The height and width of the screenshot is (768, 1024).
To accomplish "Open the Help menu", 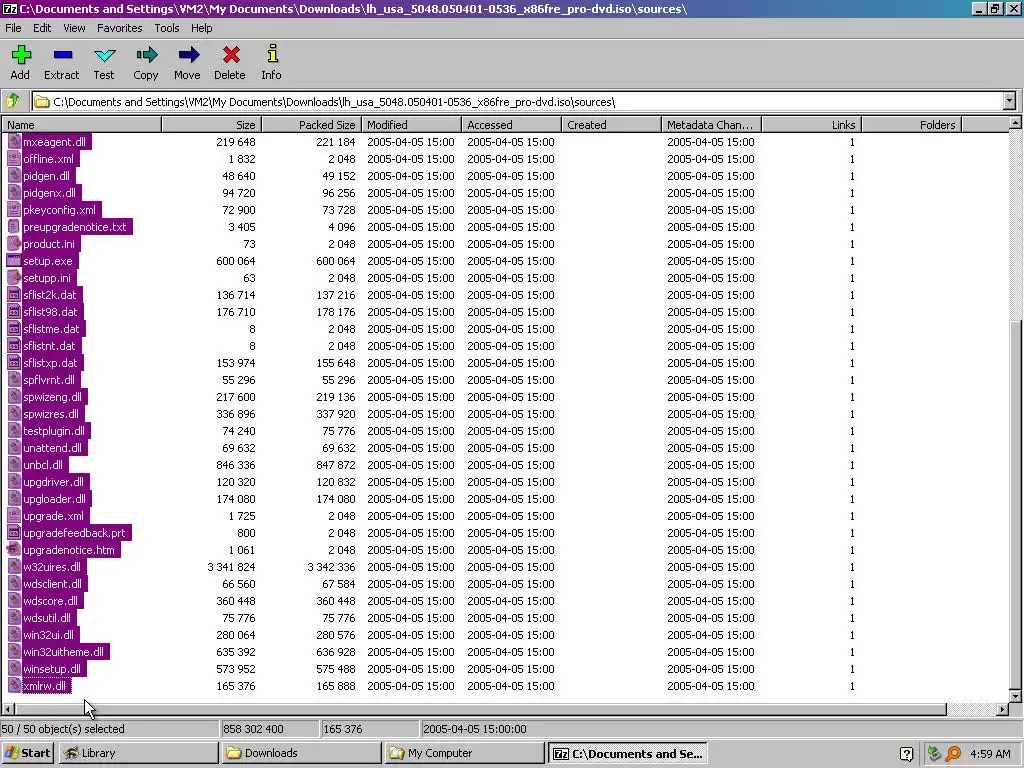I will point(202,28).
